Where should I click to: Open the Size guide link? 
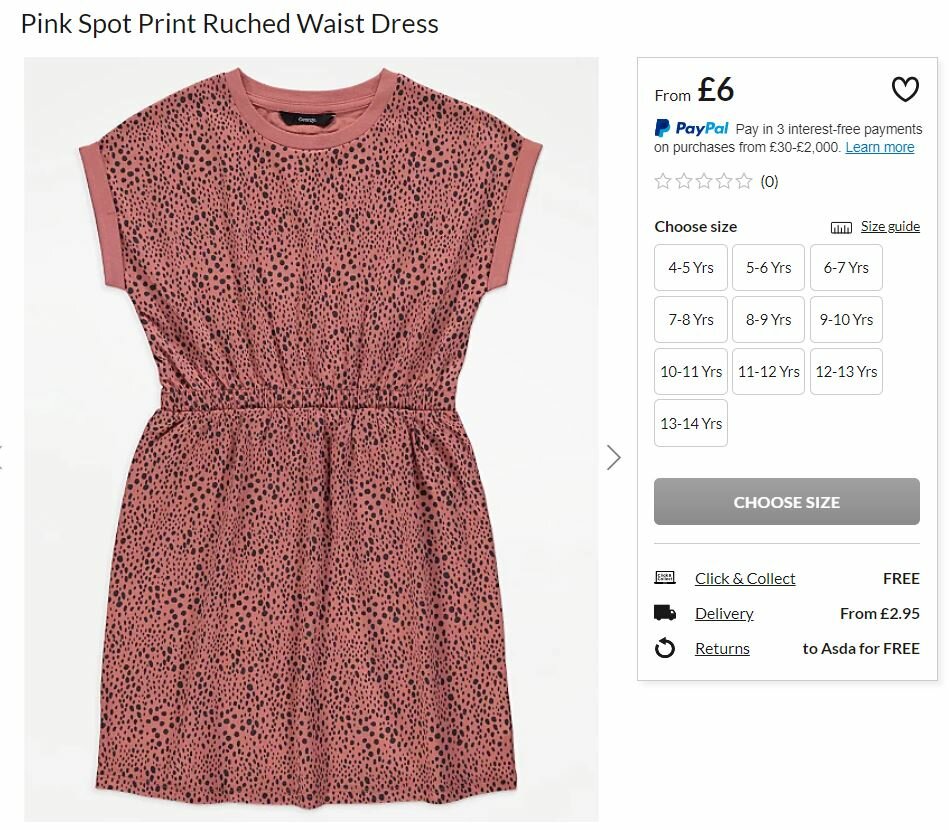[x=890, y=227]
